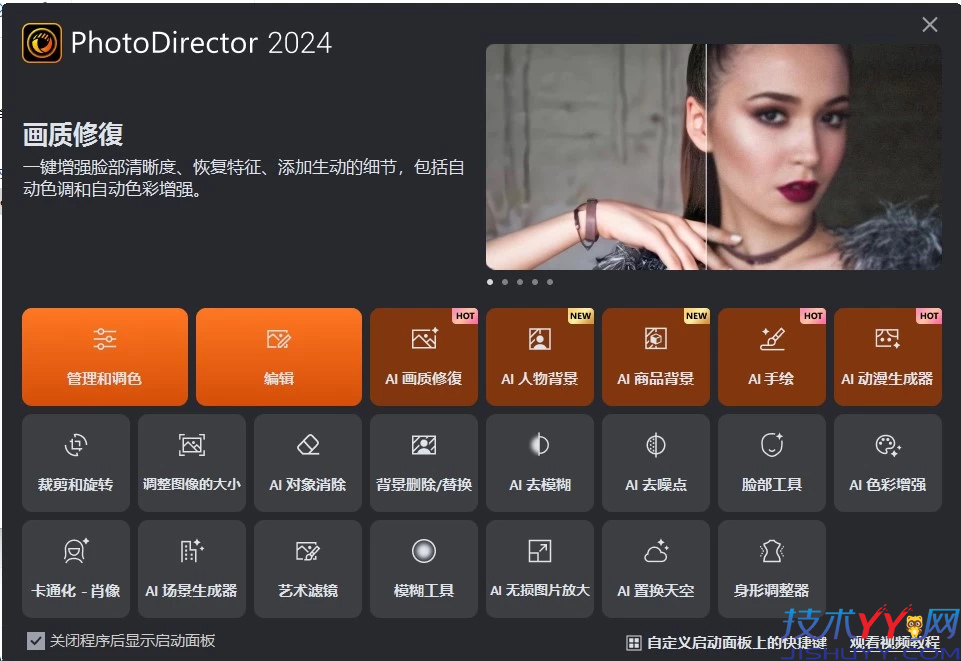The height and width of the screenshot is (661, 961).
Task: Open AI 对象消除
Action: 307,463
